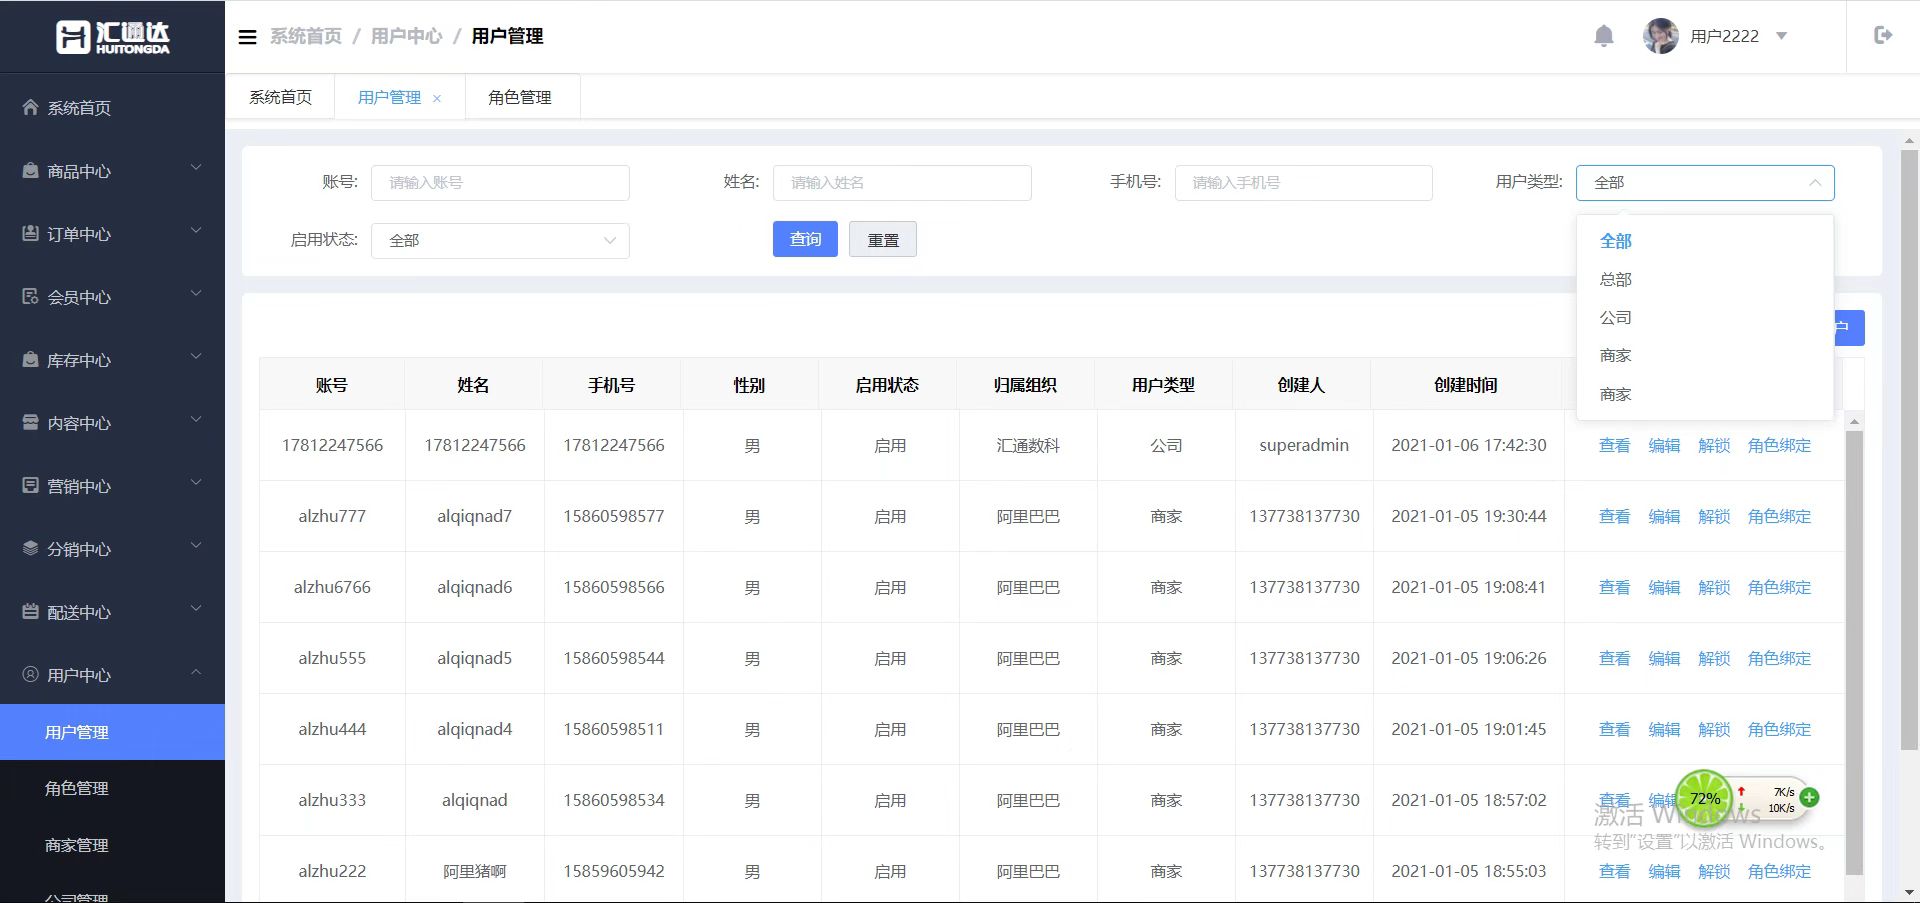Screen dimensions: 1920x903
Task: Click the icon beside 配送中心
Action: tap(31, 611)
